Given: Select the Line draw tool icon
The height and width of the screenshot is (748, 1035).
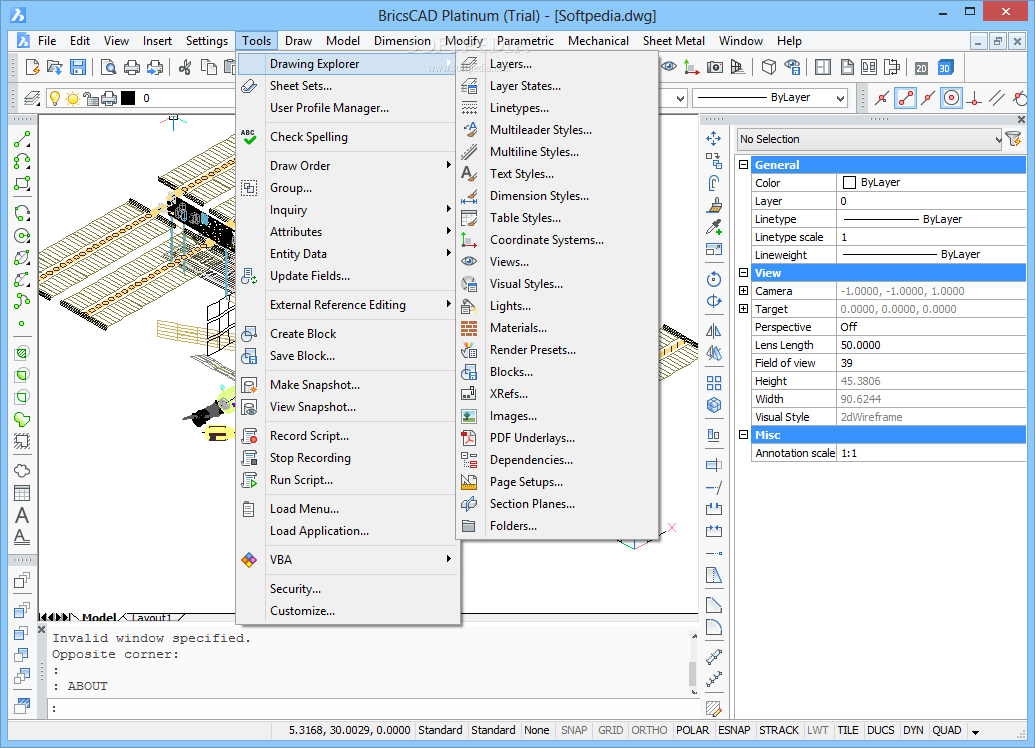Looking at the screenshot, I should coord(22,139).
